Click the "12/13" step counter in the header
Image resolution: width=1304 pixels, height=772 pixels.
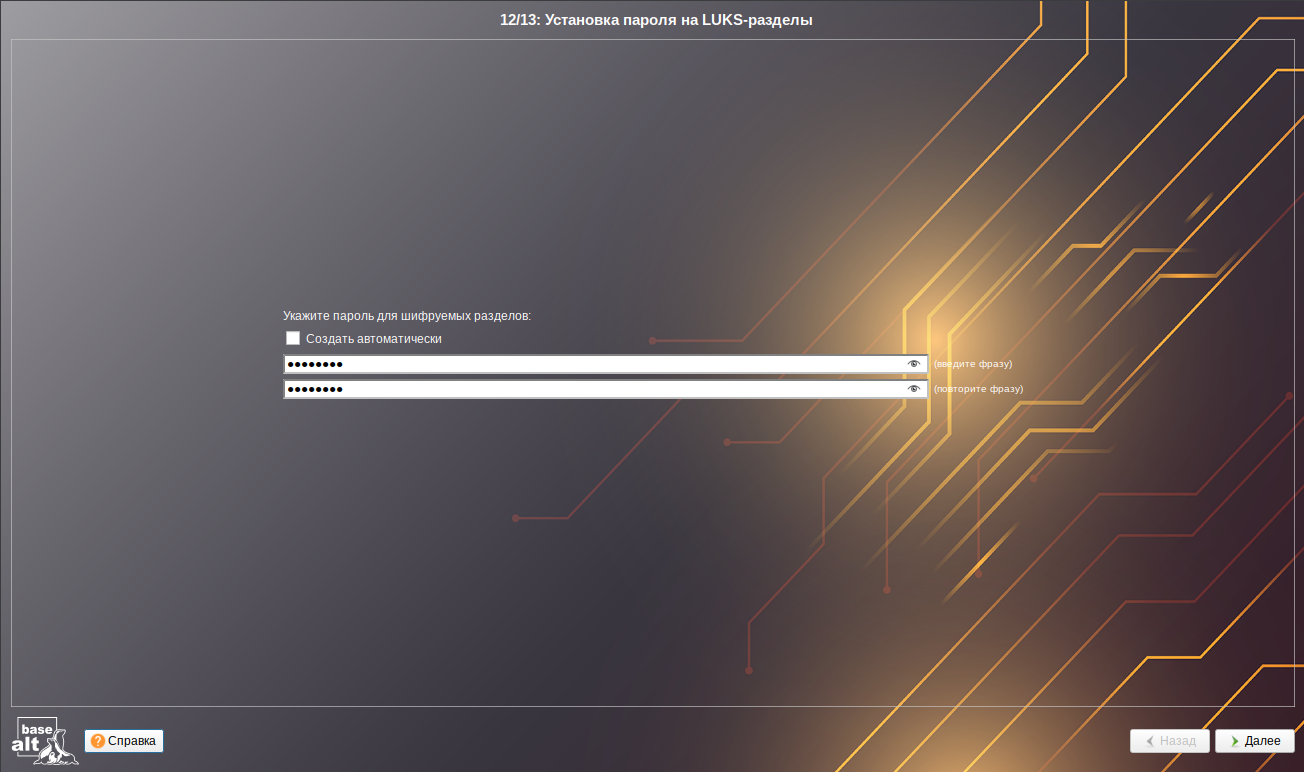518,20
